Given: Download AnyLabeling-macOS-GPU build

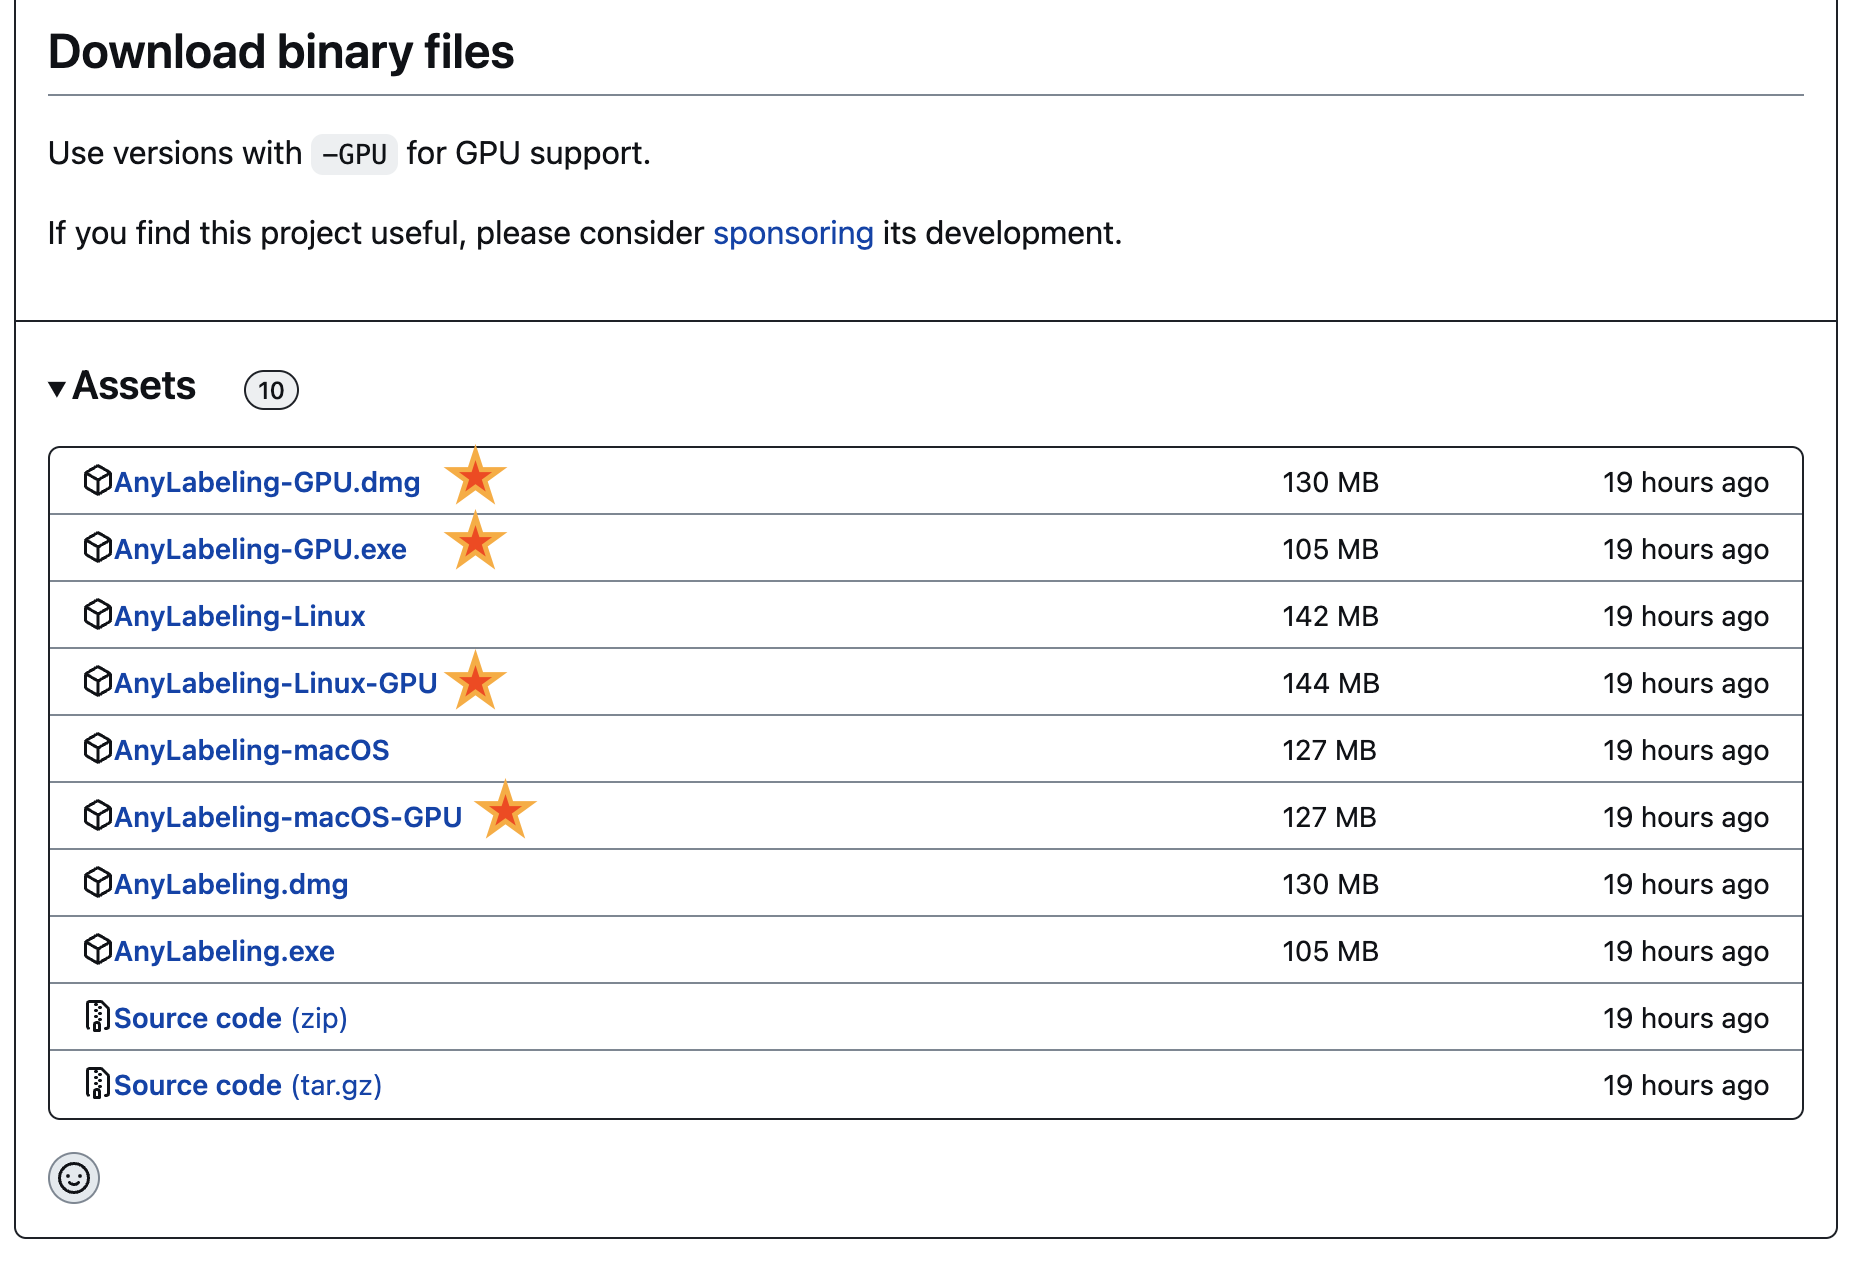Looking at the screenshot, I should 288,817.
